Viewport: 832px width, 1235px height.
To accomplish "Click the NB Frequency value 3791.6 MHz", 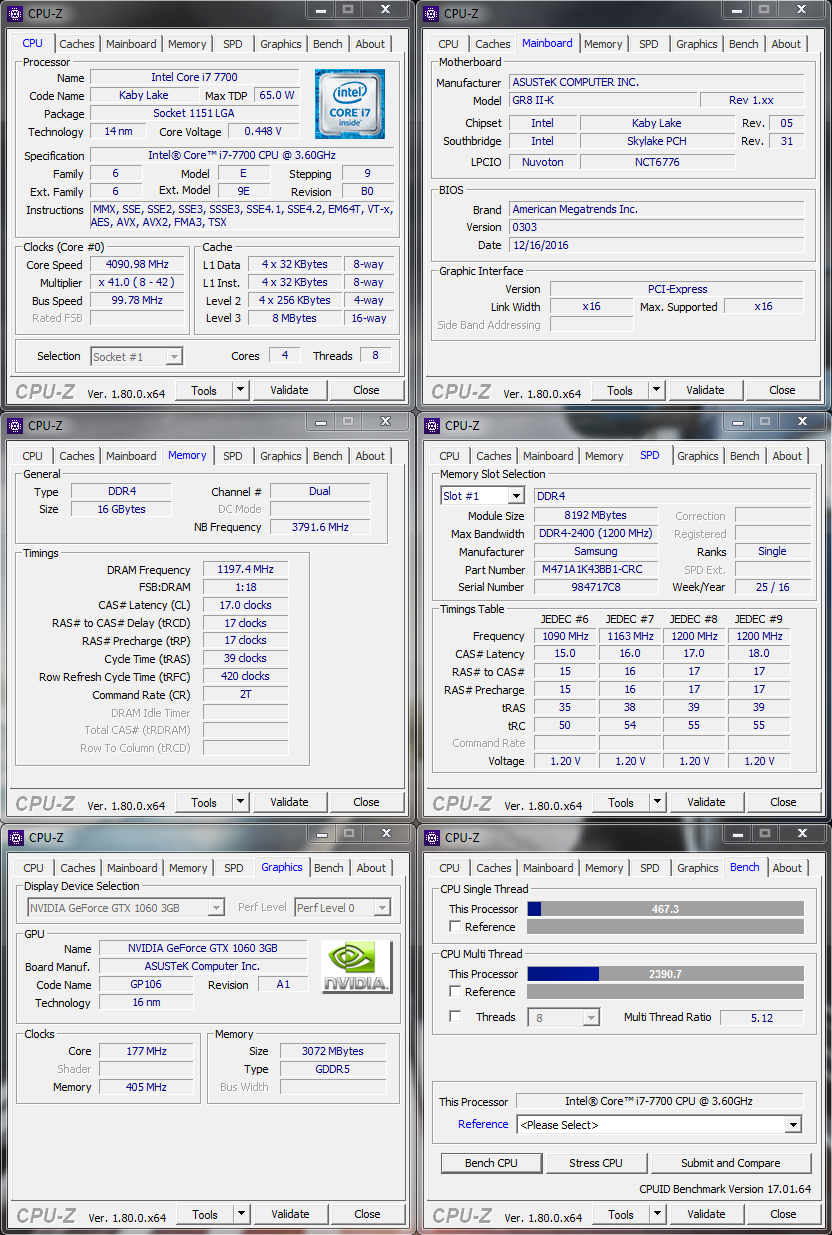I will (319, 527).
